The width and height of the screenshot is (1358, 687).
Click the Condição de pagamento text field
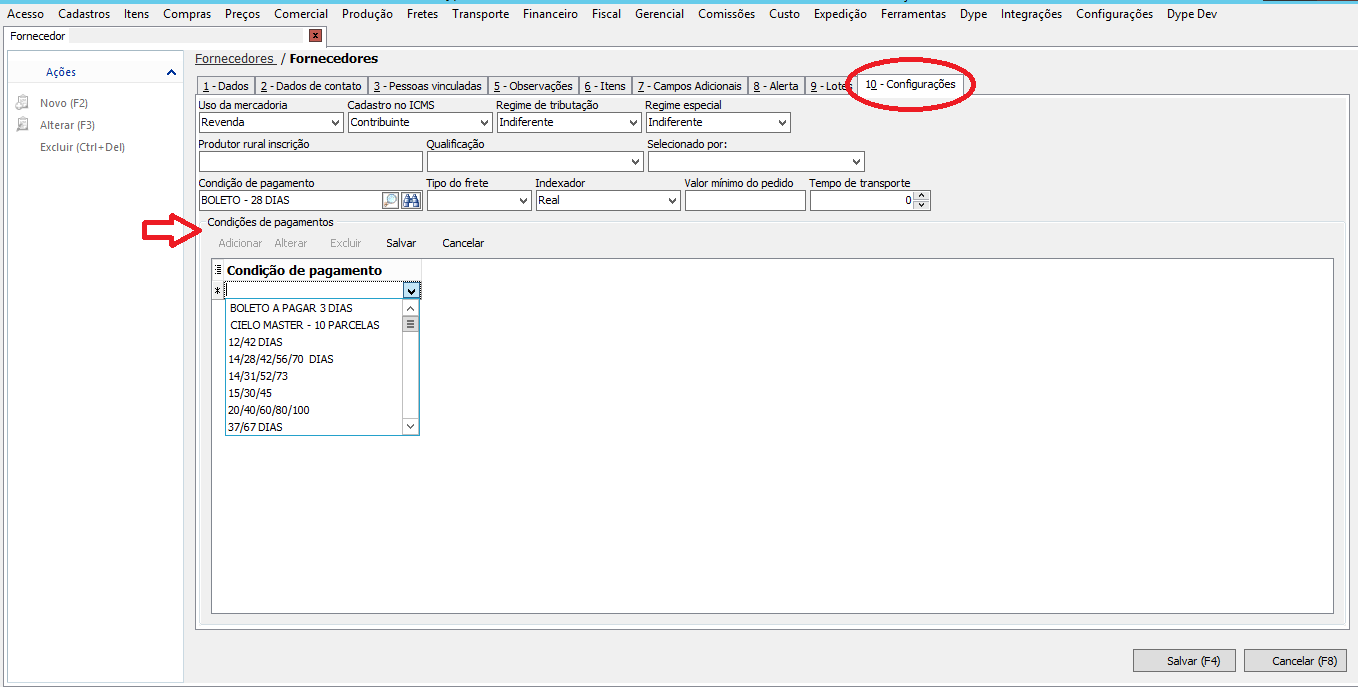coord(290,201)
